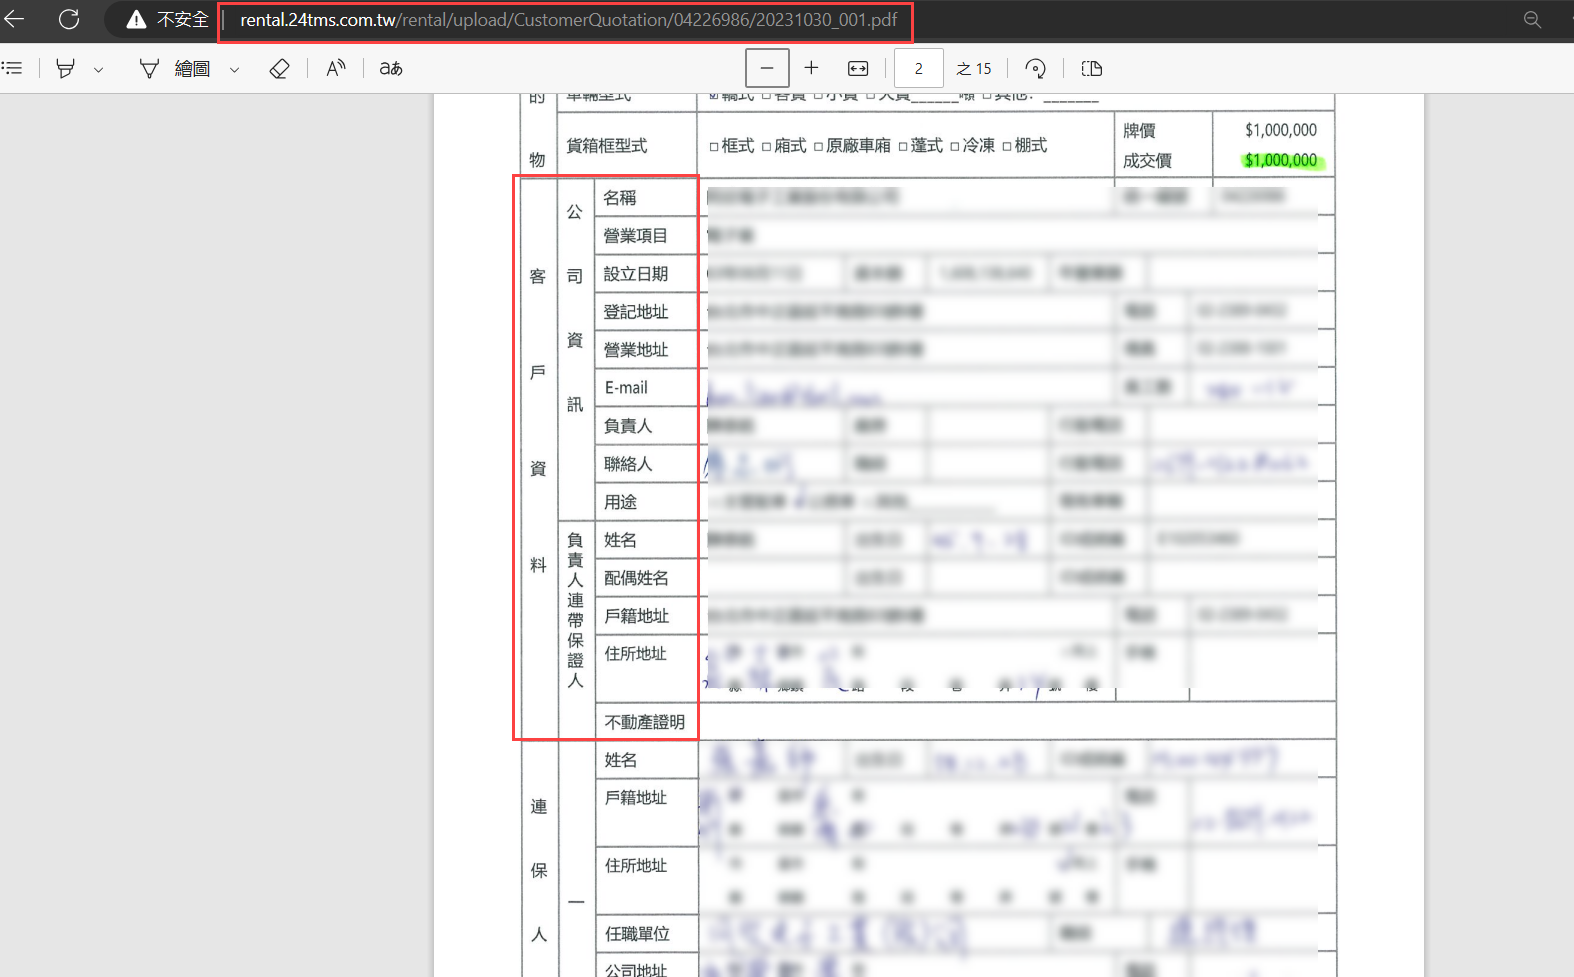Viewport: 1574px width, 977px height.
Task: Click the 成交價 label
Action: point(1147,160)
